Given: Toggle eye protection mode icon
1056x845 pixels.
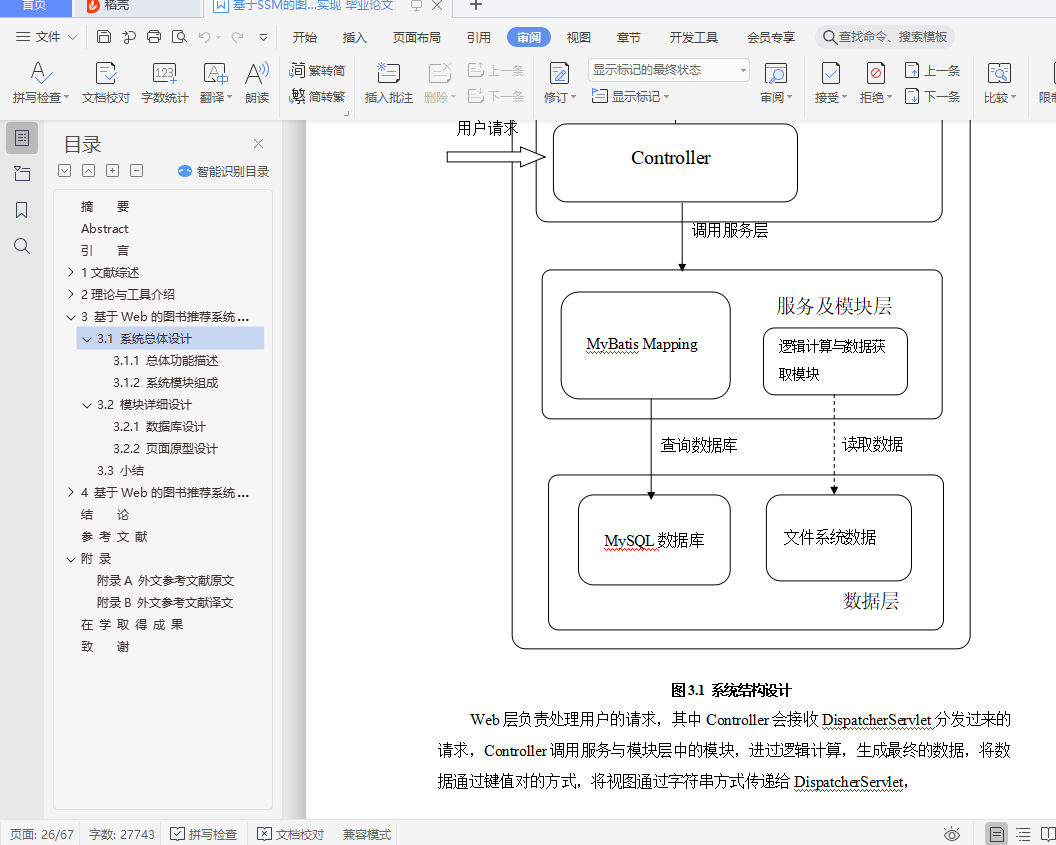Looking at the screenshot, I should point(952,834).
